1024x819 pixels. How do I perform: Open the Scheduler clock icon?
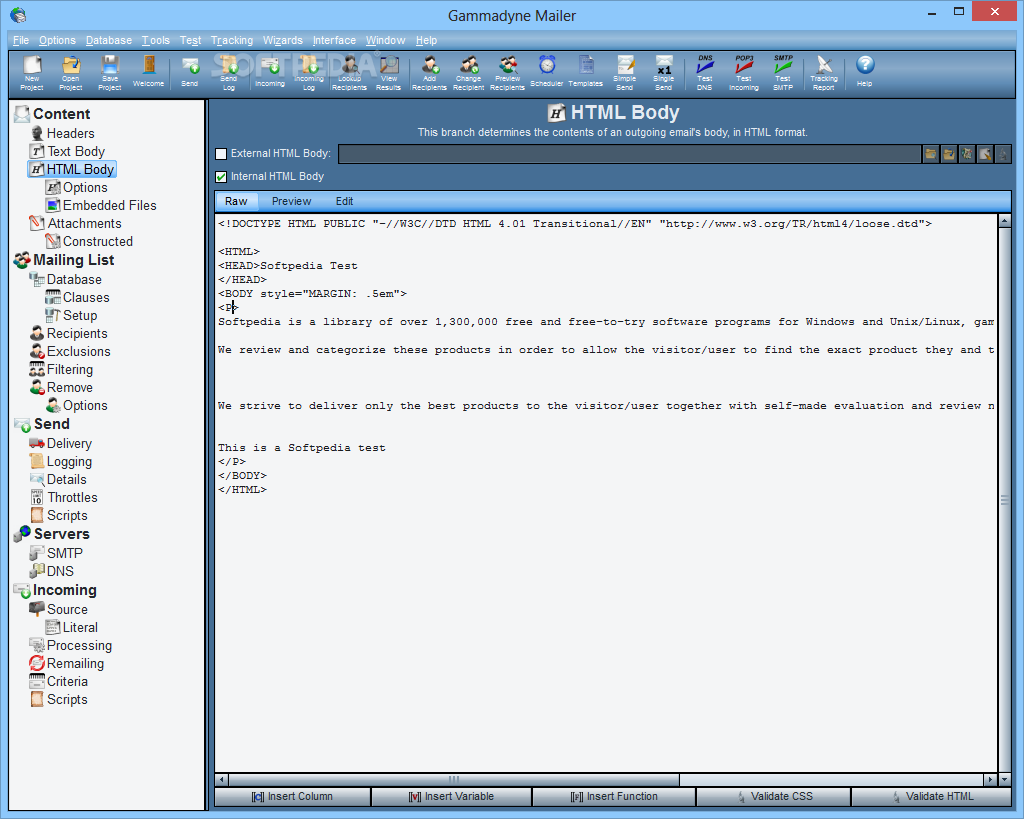tap(547, 71)
